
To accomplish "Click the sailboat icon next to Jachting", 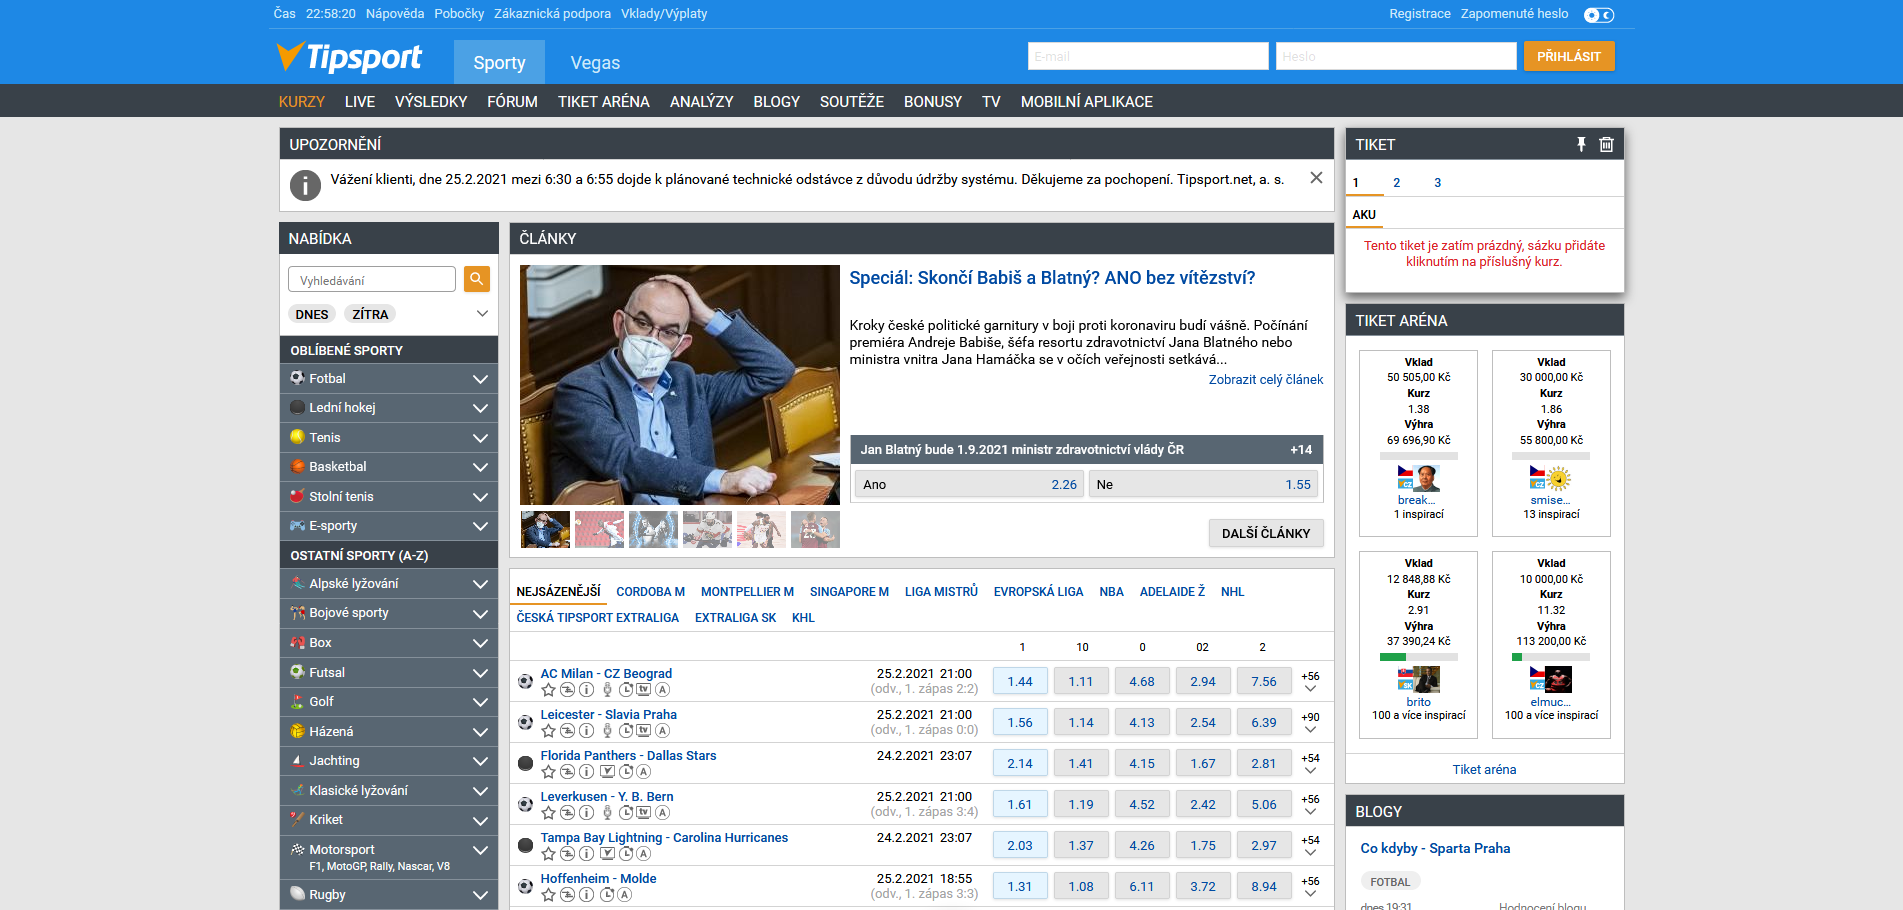I will (297, 760).
